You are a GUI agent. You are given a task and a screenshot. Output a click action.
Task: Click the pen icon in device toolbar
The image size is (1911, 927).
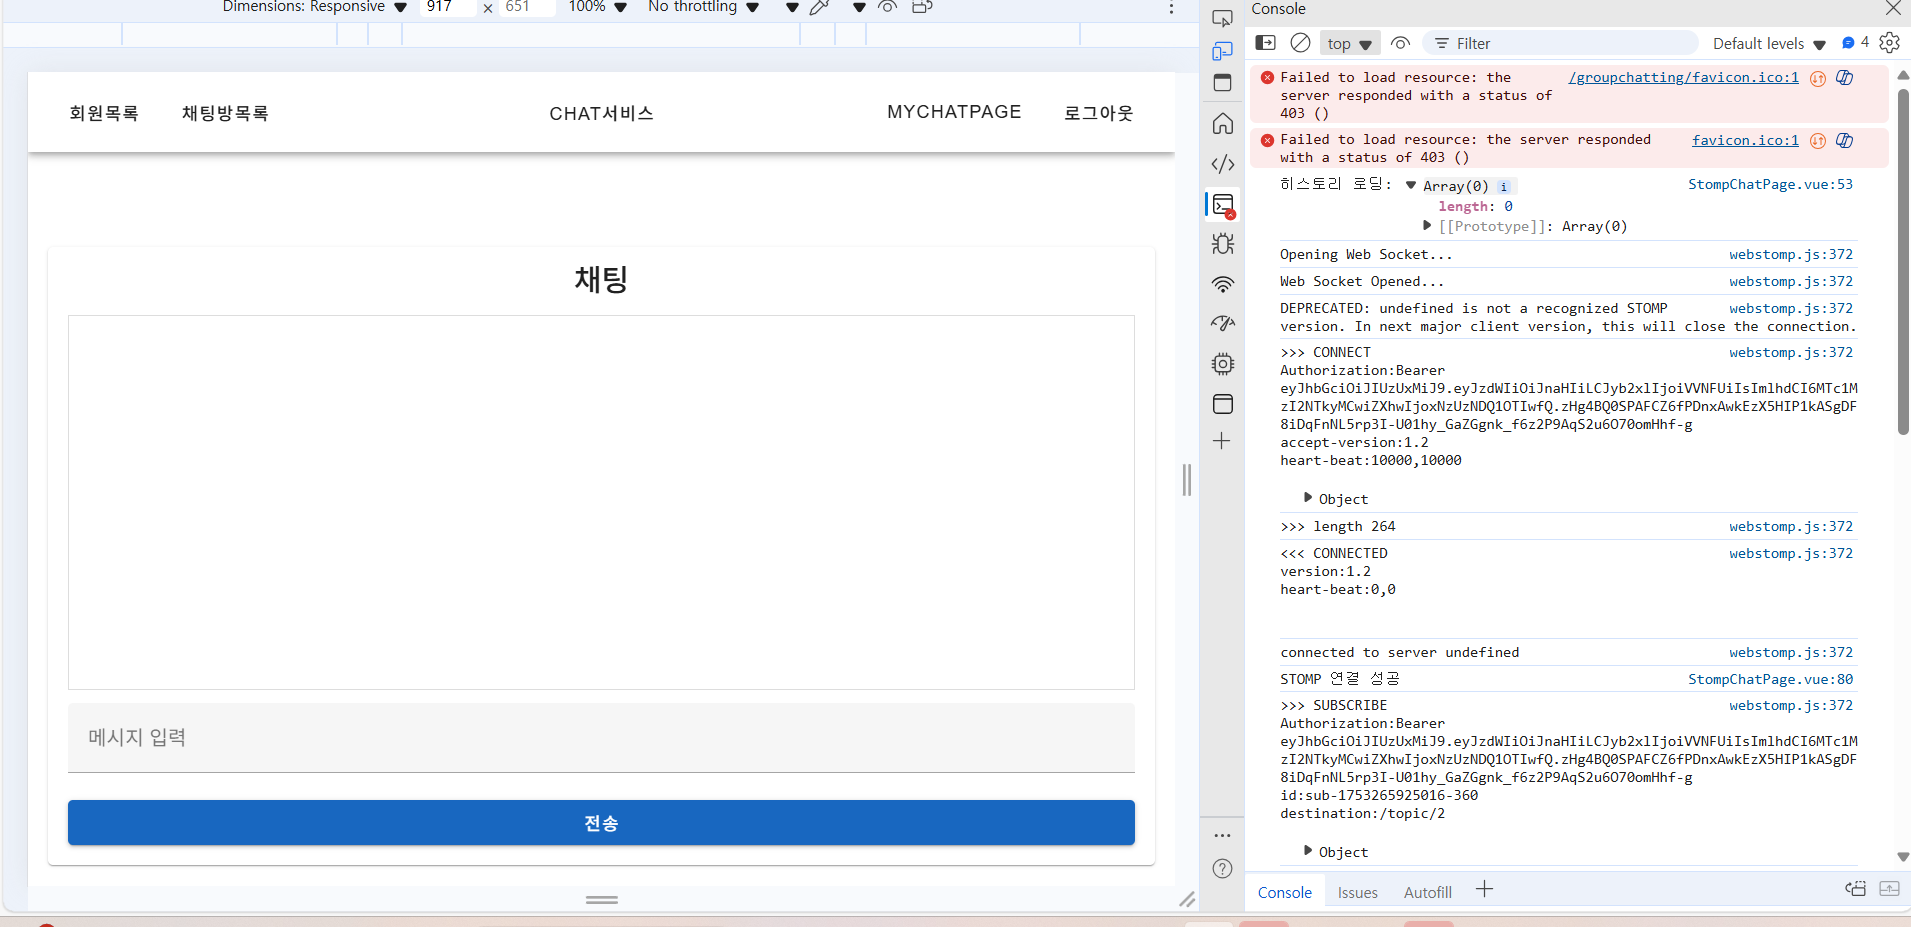pos(819,7)
